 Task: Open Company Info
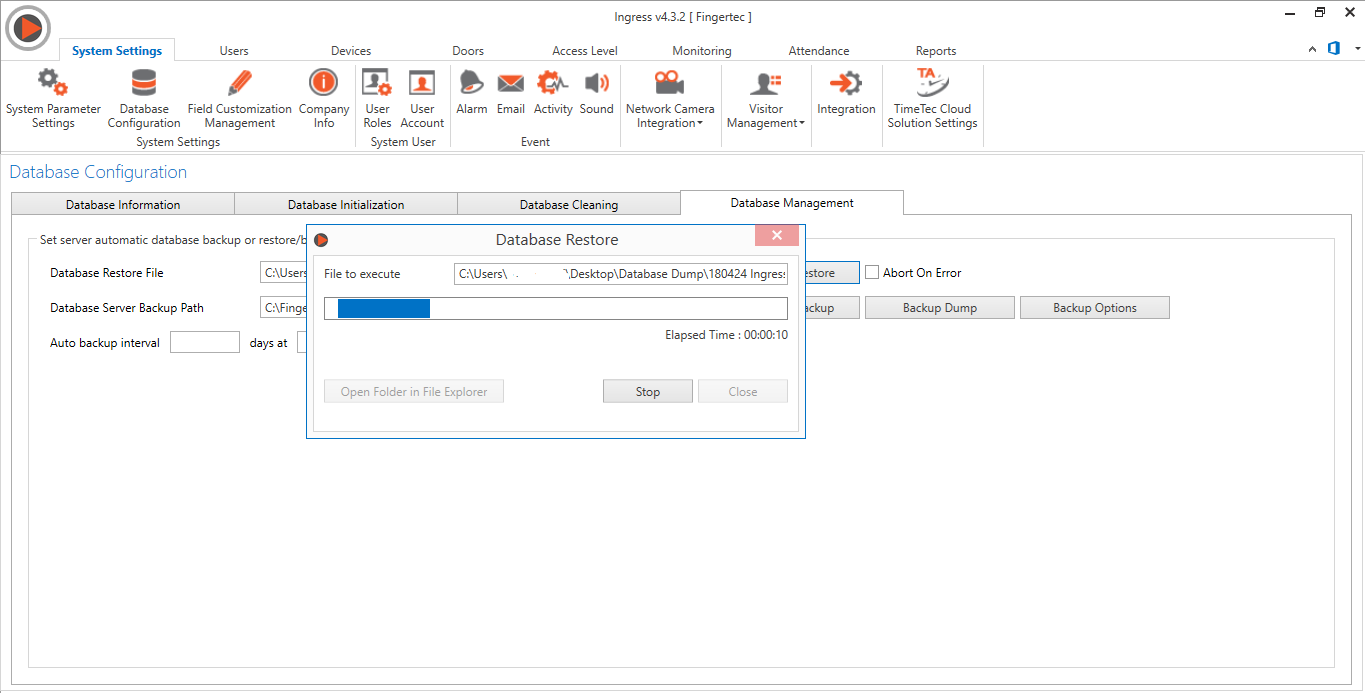click(324, 99)
